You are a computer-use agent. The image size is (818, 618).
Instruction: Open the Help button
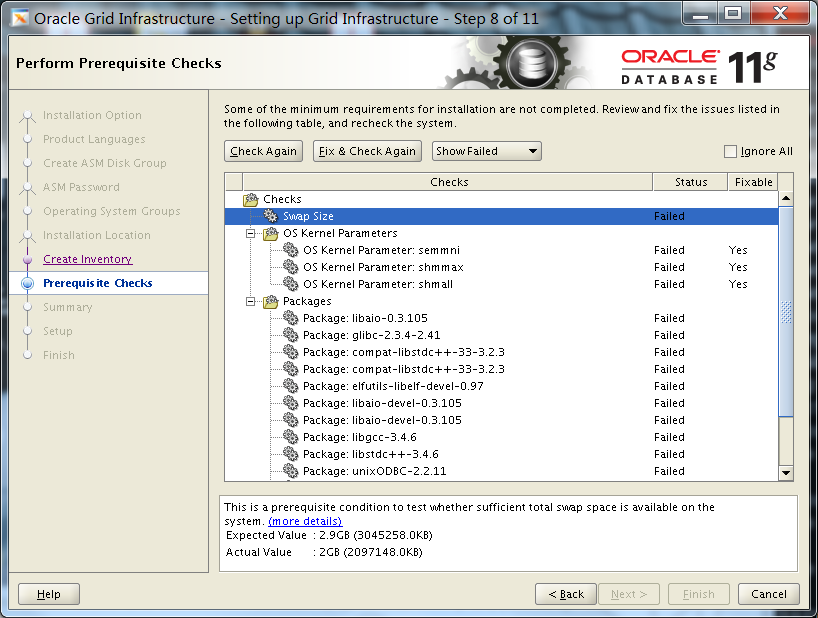click(49, 594)
